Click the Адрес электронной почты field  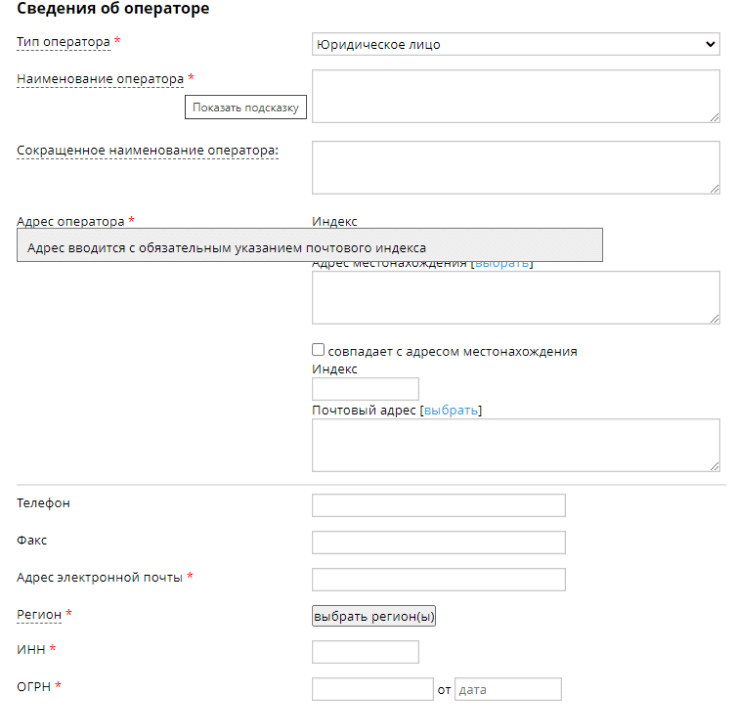pyautogui.click(x=438, y=579)
